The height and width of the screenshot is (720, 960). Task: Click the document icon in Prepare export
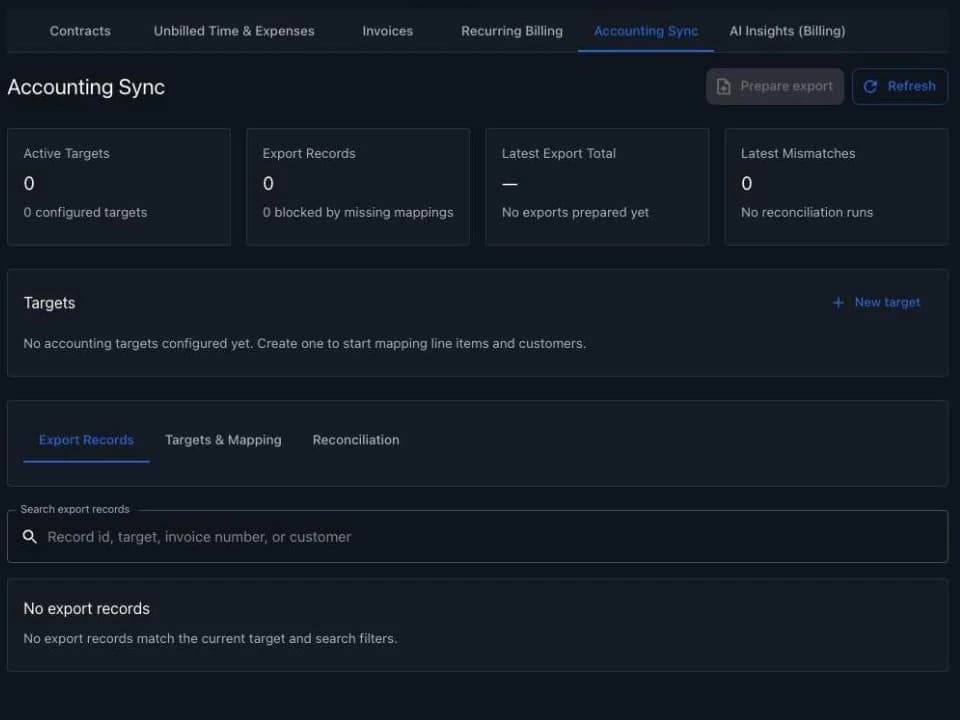click(724, 86)
